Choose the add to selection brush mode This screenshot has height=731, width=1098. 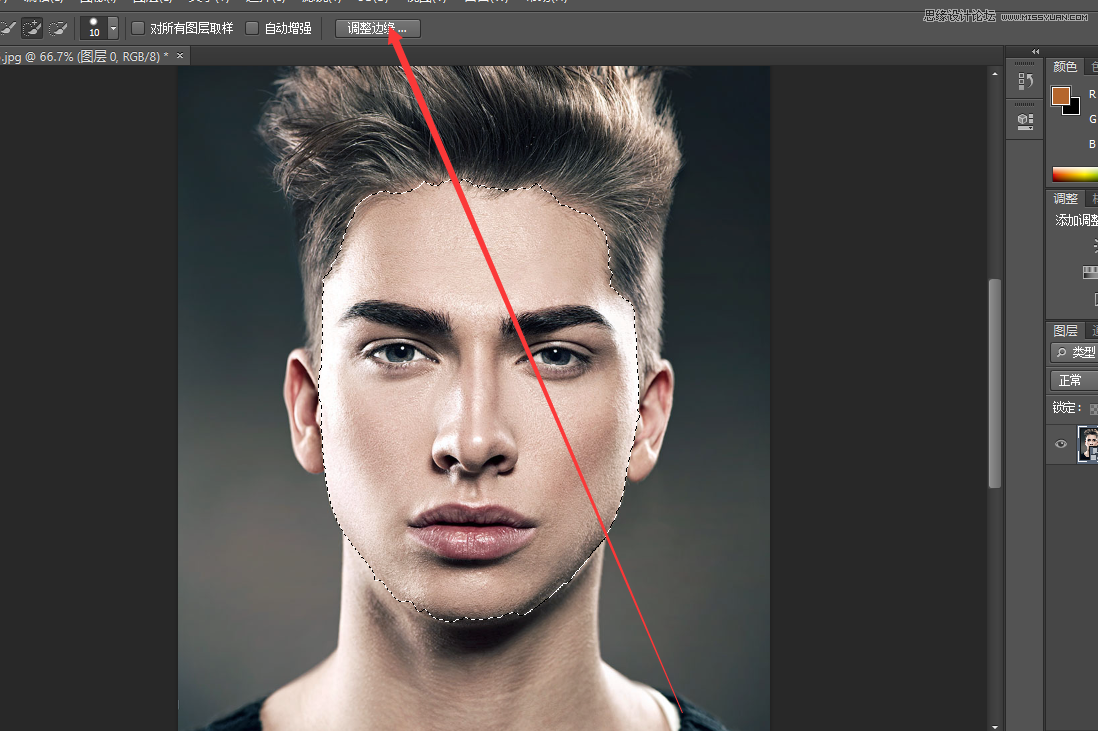pyautogui.click(x=32, y=28)
